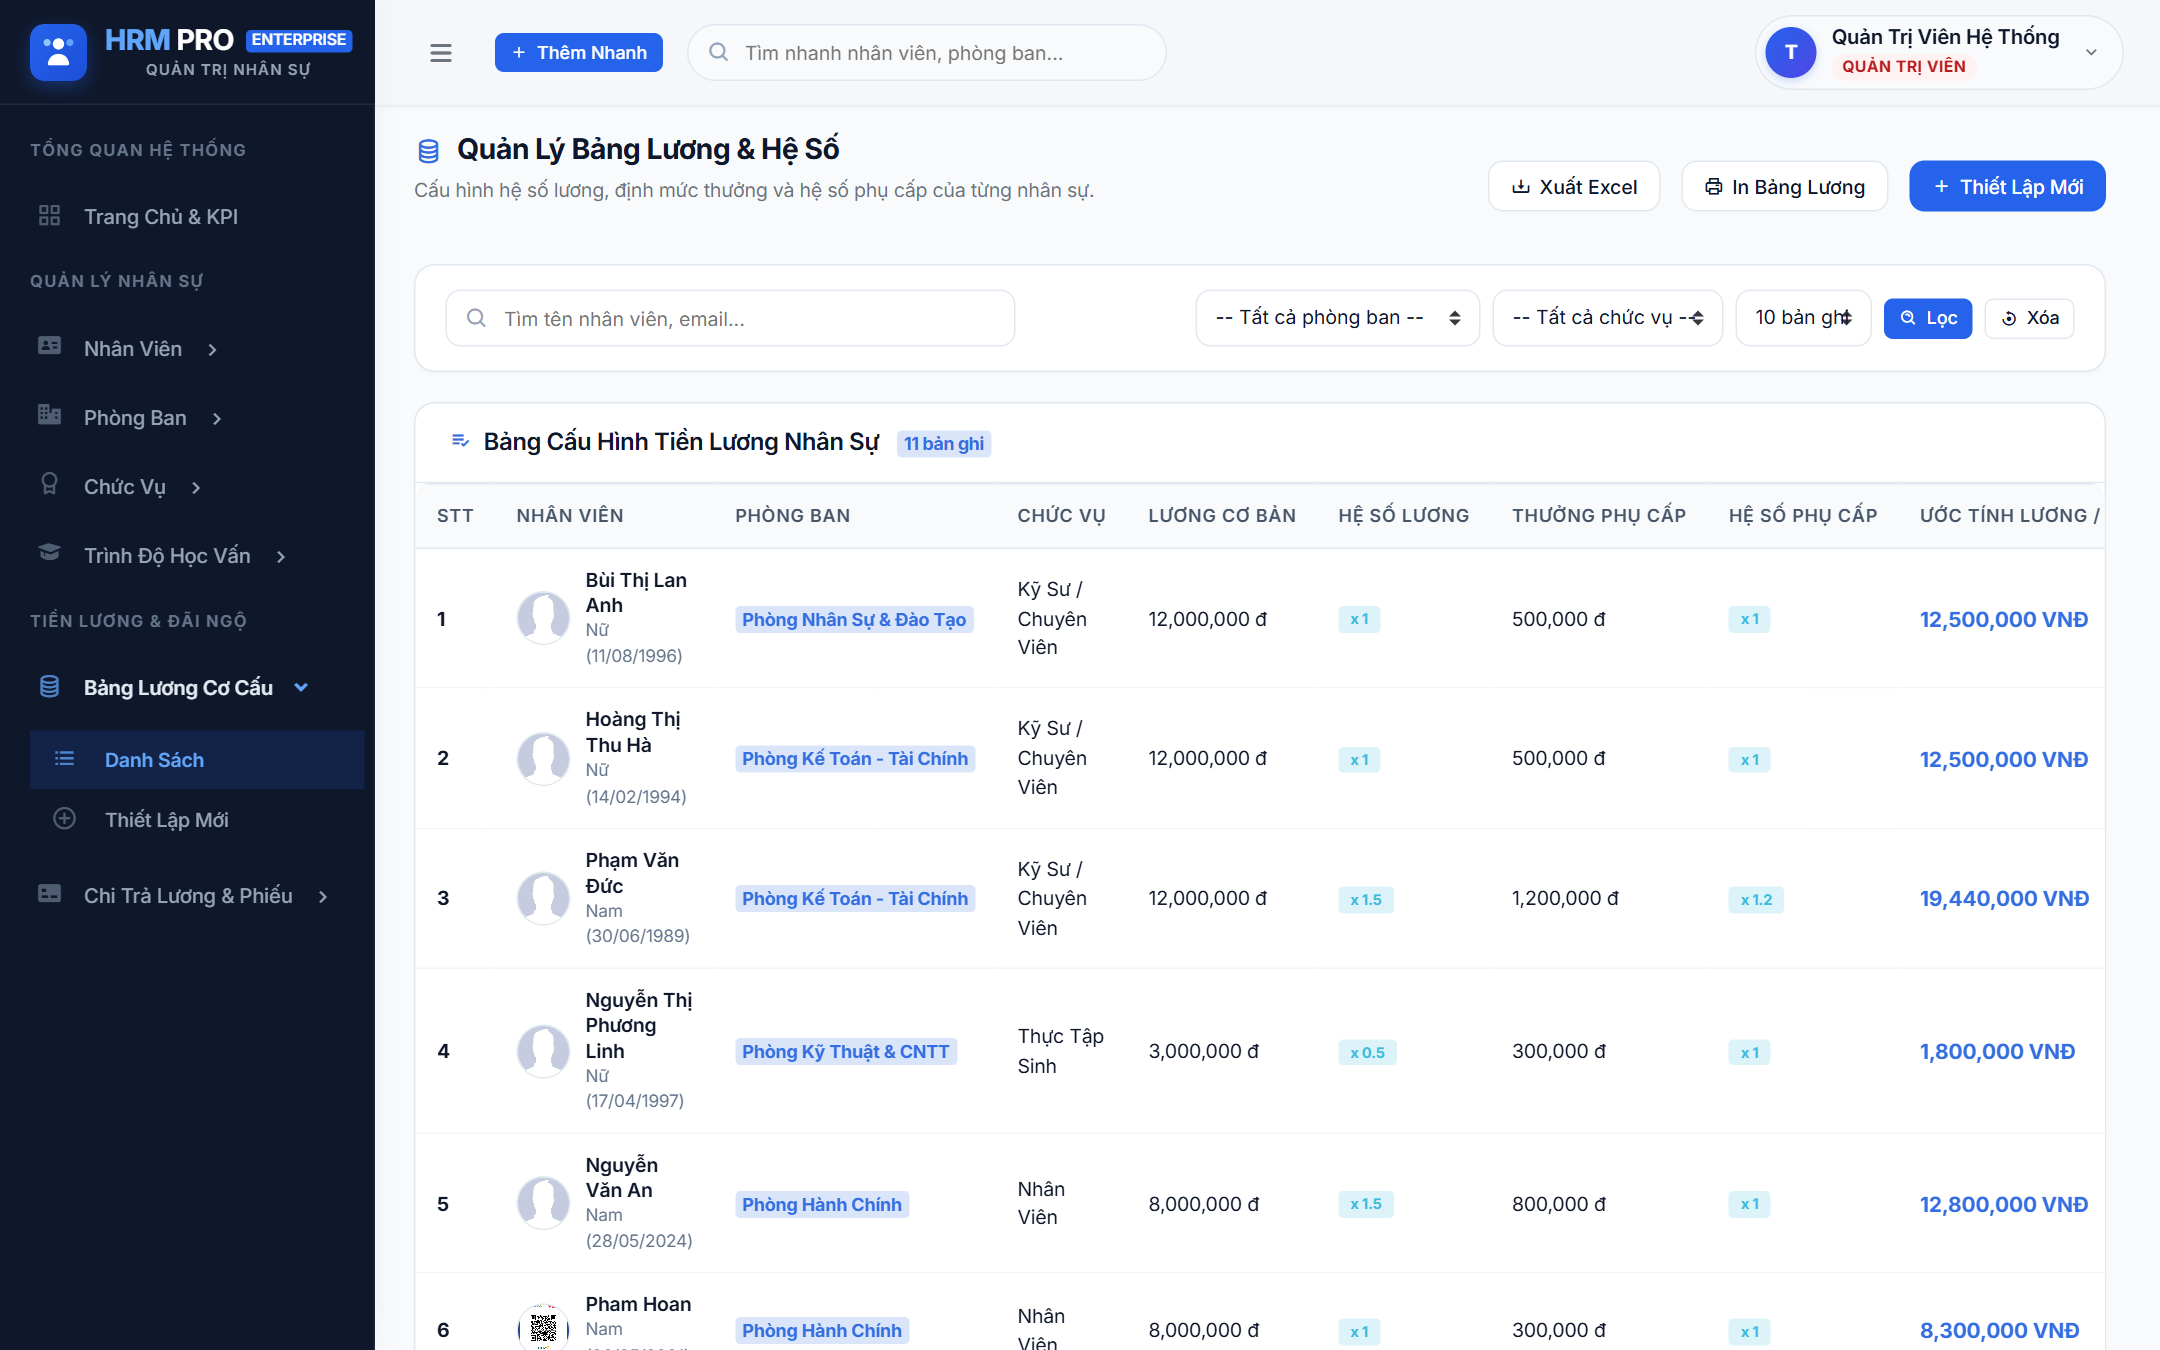Expand the Chức Vụ submenu
Image resolution: width=2160 pixels, height=1350 pixels.
196,488
